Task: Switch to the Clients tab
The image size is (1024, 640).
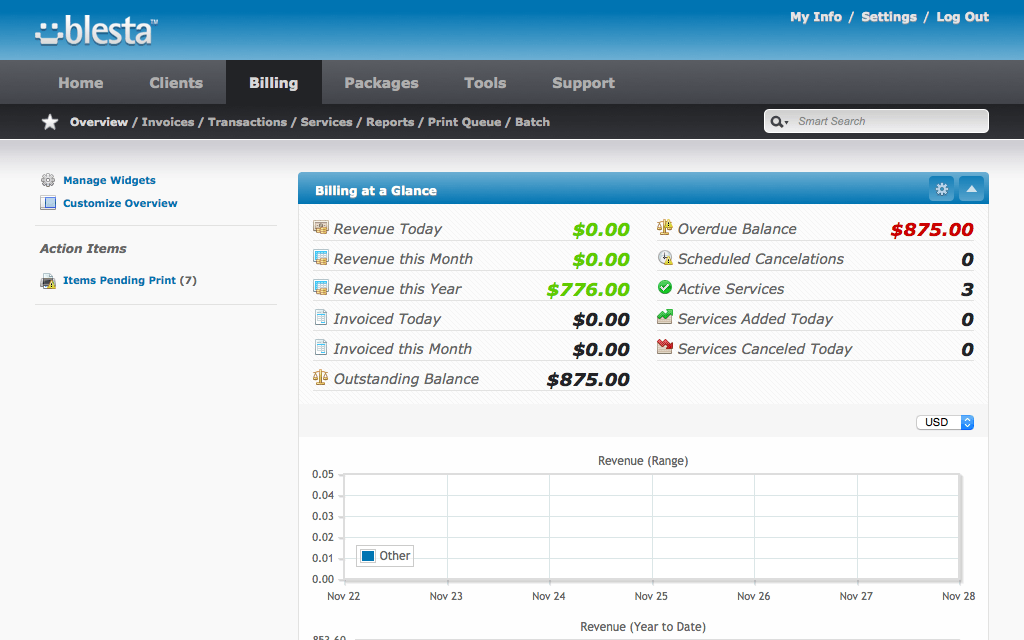Action: point(176,83)
